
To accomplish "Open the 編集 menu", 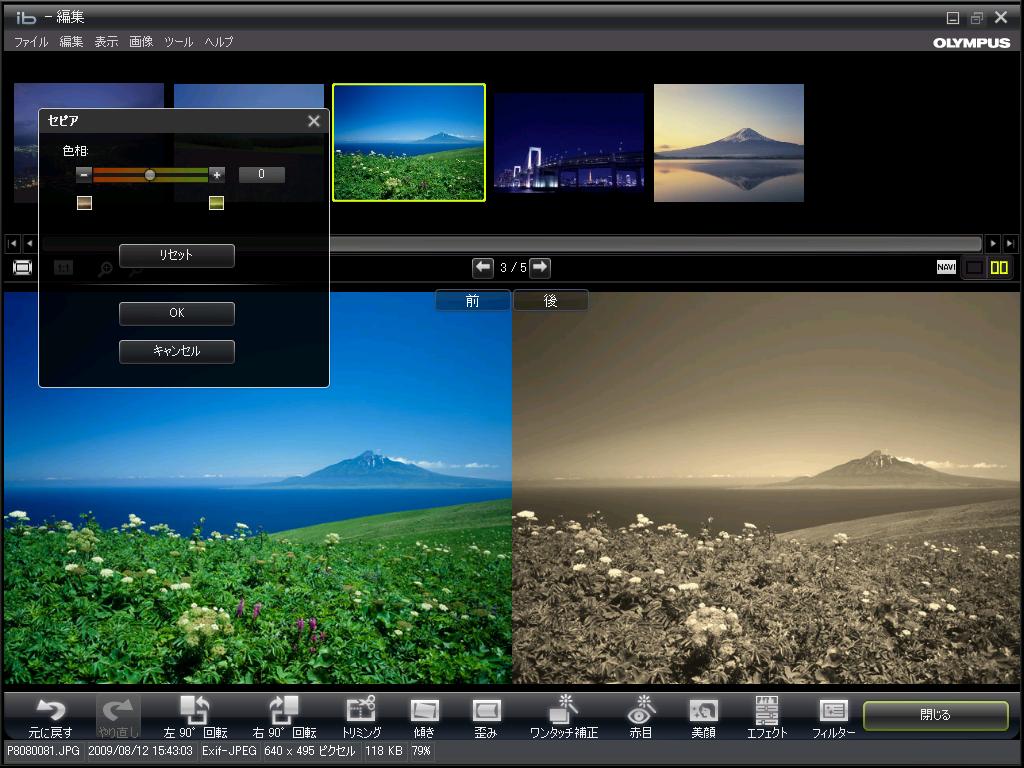I will [71, 42].
